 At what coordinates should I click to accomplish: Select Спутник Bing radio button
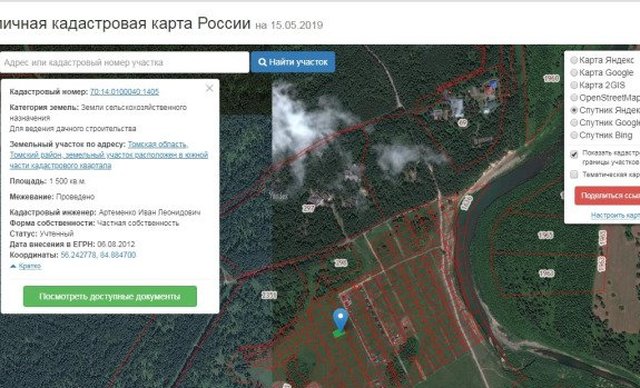click(574, 135)
